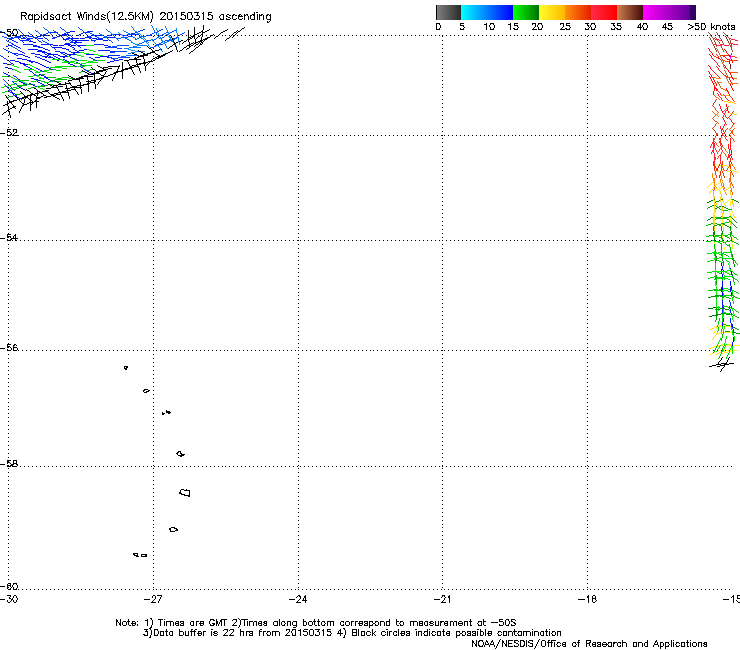Click the '>50 knots' legend label
740x650 pixels.
pyautogui.click(x=711, y=27)
